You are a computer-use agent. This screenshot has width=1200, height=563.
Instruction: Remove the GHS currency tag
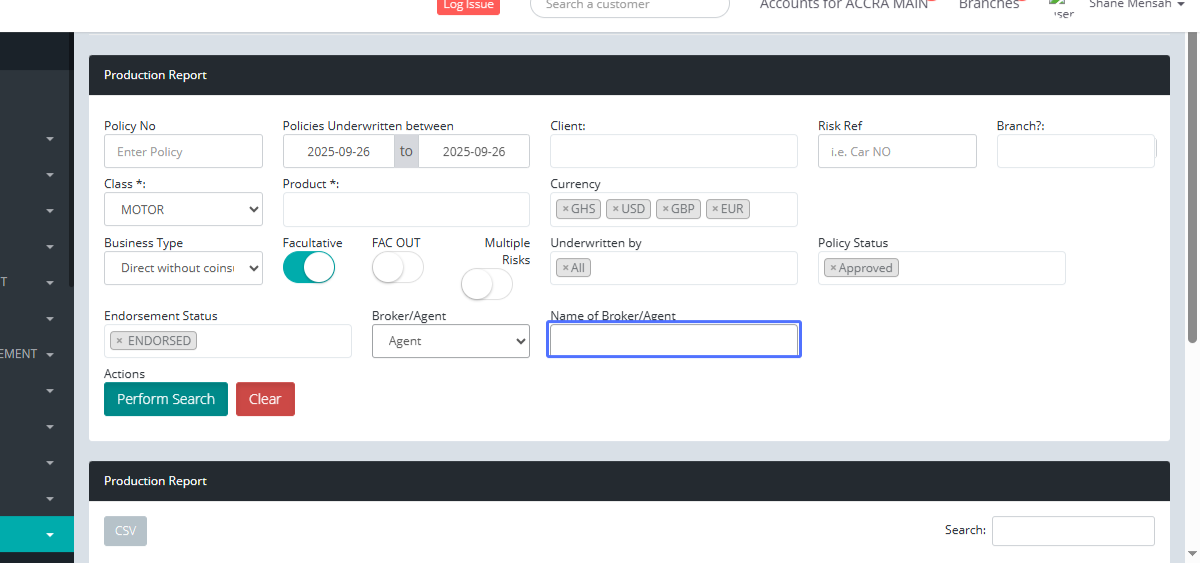(x=565, y=209)
